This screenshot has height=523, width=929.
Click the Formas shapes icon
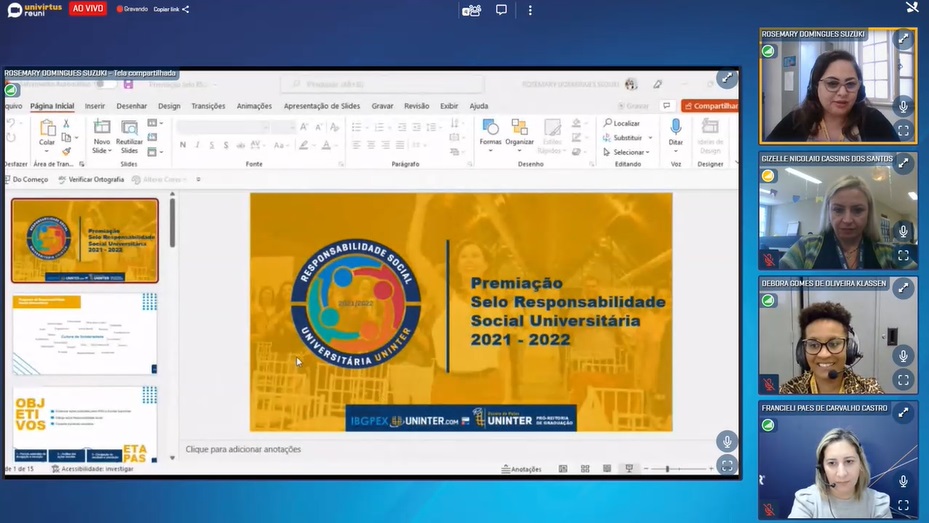tap(491, 127)
